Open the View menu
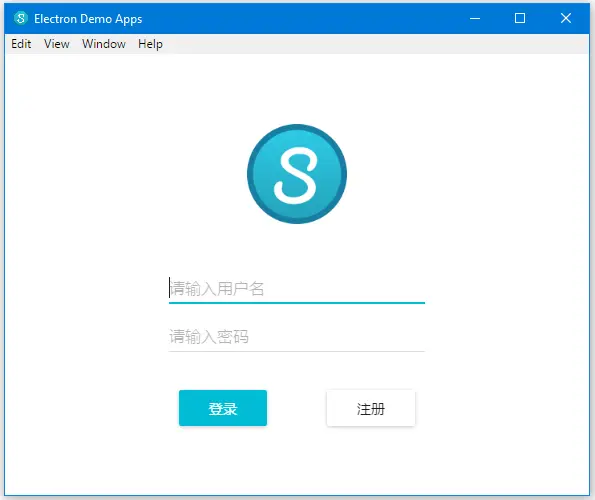This screenshot has width=595, height=500. (x=57, y=44)
